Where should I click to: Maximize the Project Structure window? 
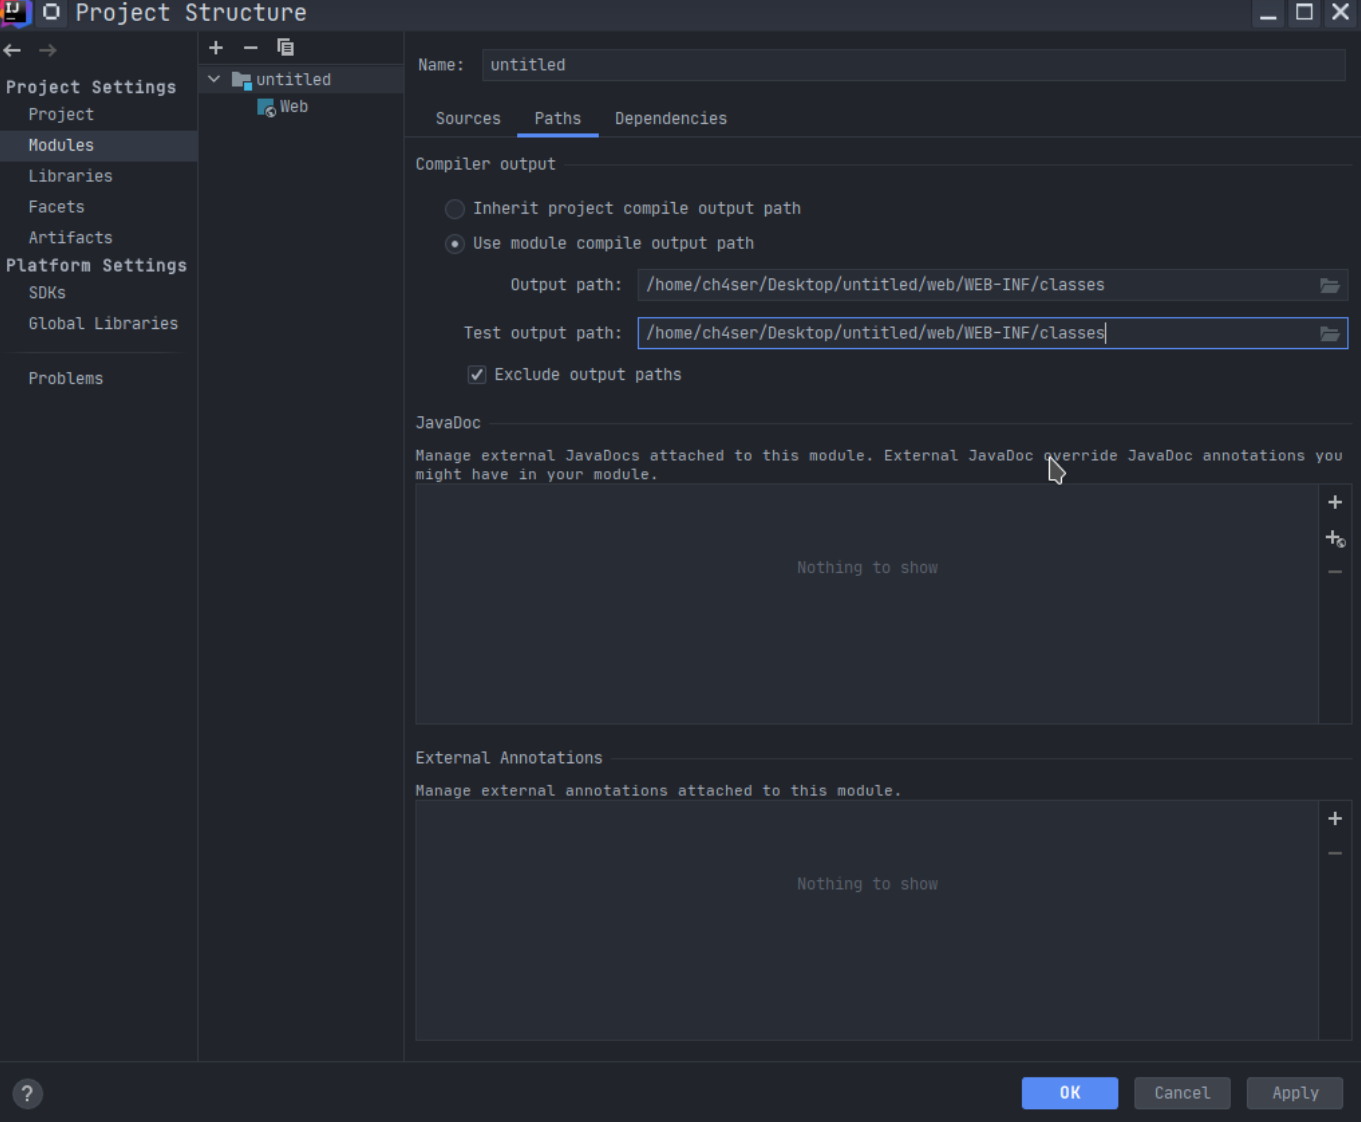[x=1305, y=13]
